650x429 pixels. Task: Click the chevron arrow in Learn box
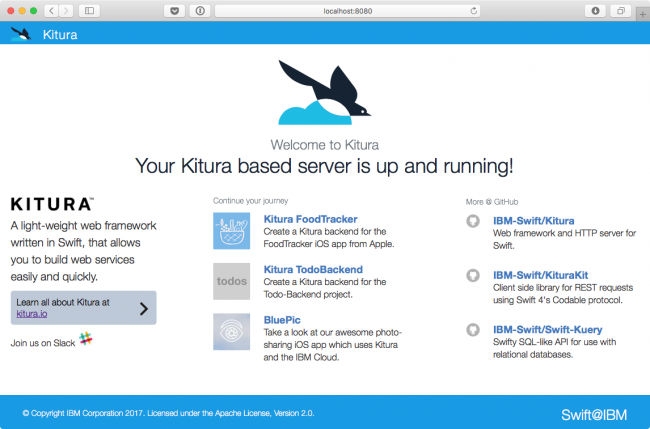click(x=144, y=308)
